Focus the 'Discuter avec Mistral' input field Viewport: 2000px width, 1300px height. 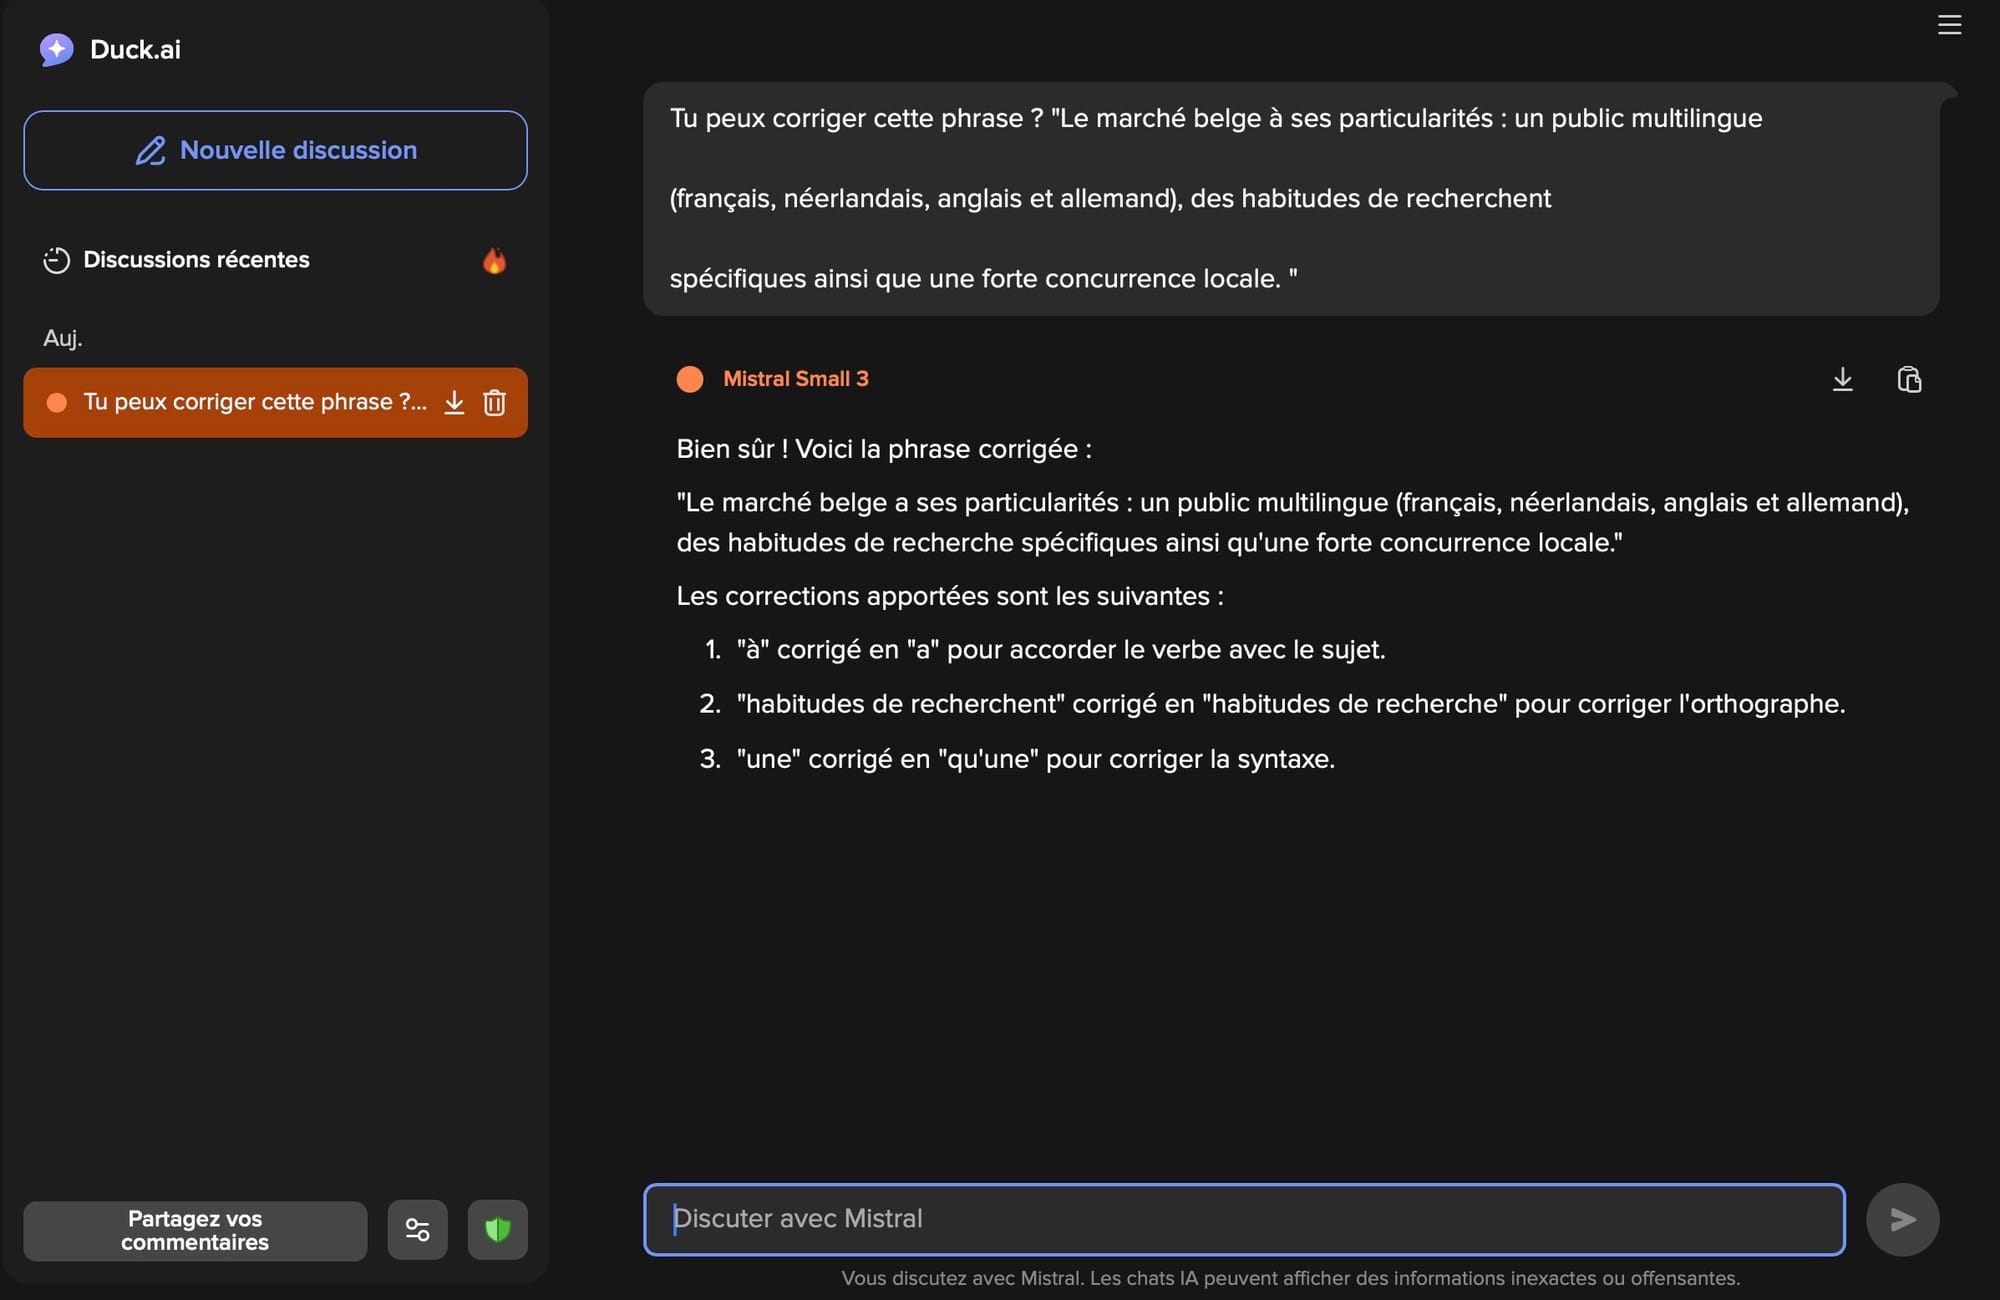(x=1244, y=1219)
